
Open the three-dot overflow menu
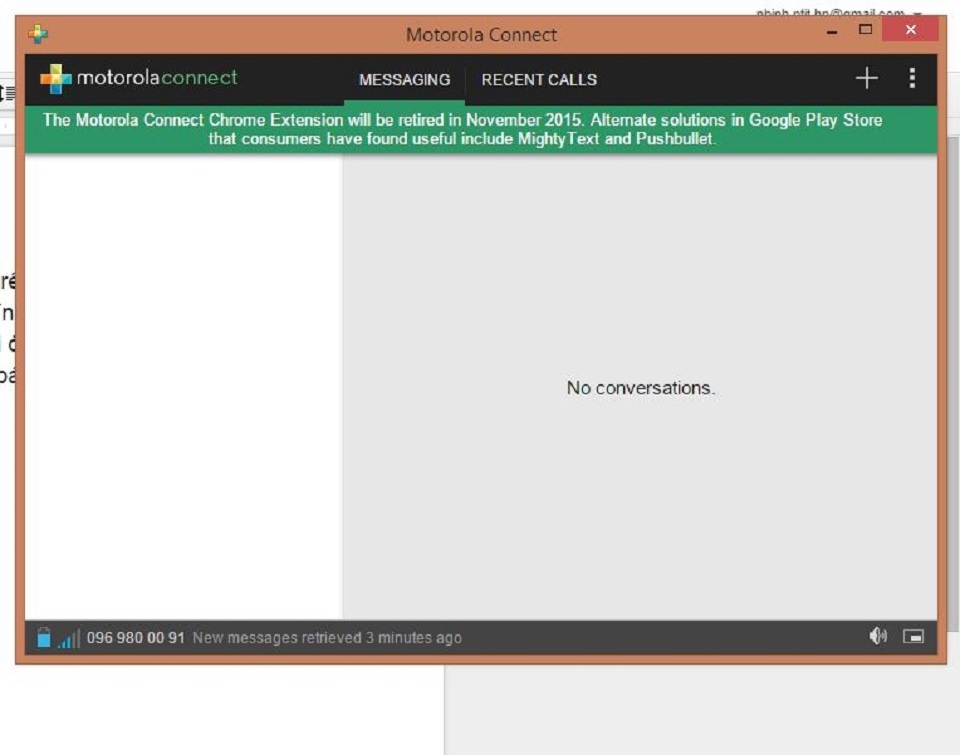(912, 78)
